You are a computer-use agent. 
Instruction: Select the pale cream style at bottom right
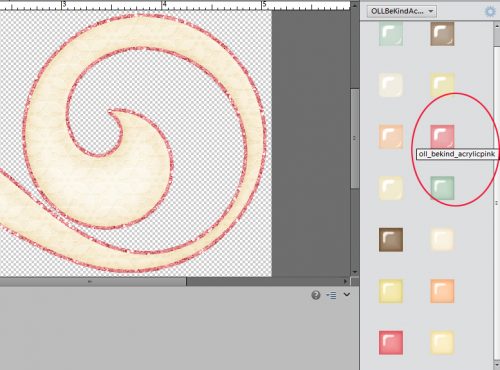442,342
